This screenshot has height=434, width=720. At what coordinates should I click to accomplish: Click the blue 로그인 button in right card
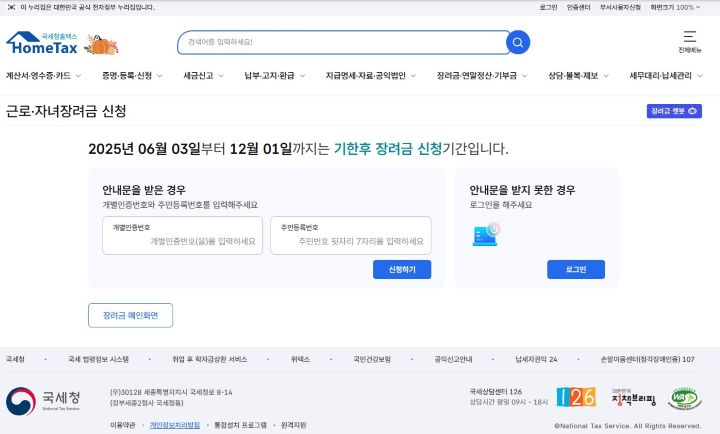(x=576, y=270)
